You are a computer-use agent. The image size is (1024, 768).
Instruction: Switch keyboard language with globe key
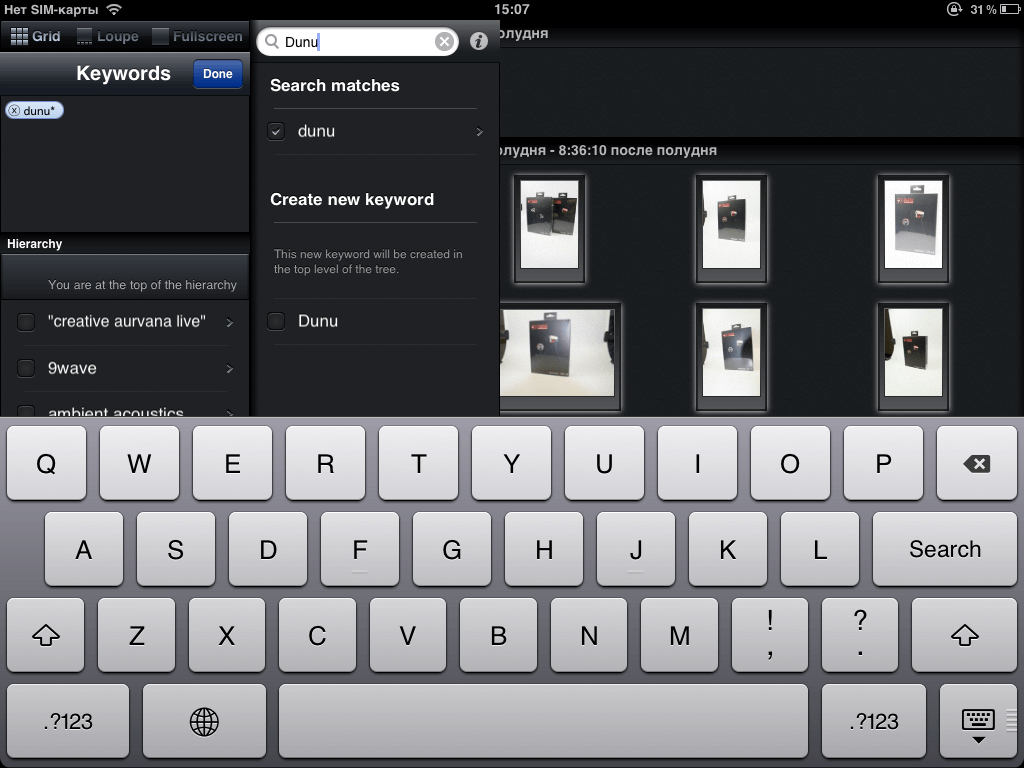204,721
